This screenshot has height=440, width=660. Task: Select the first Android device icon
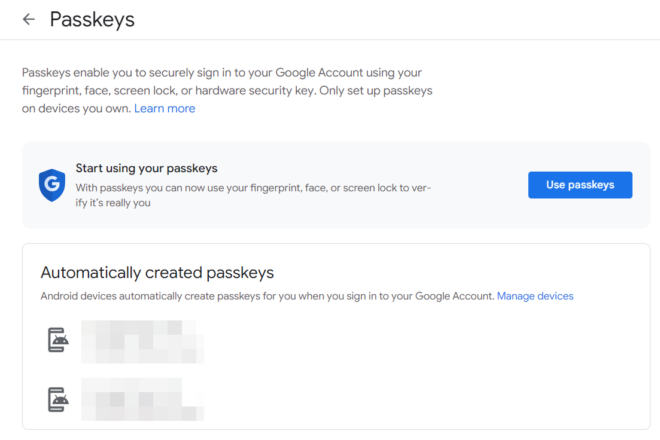click(x=58, y=340)
